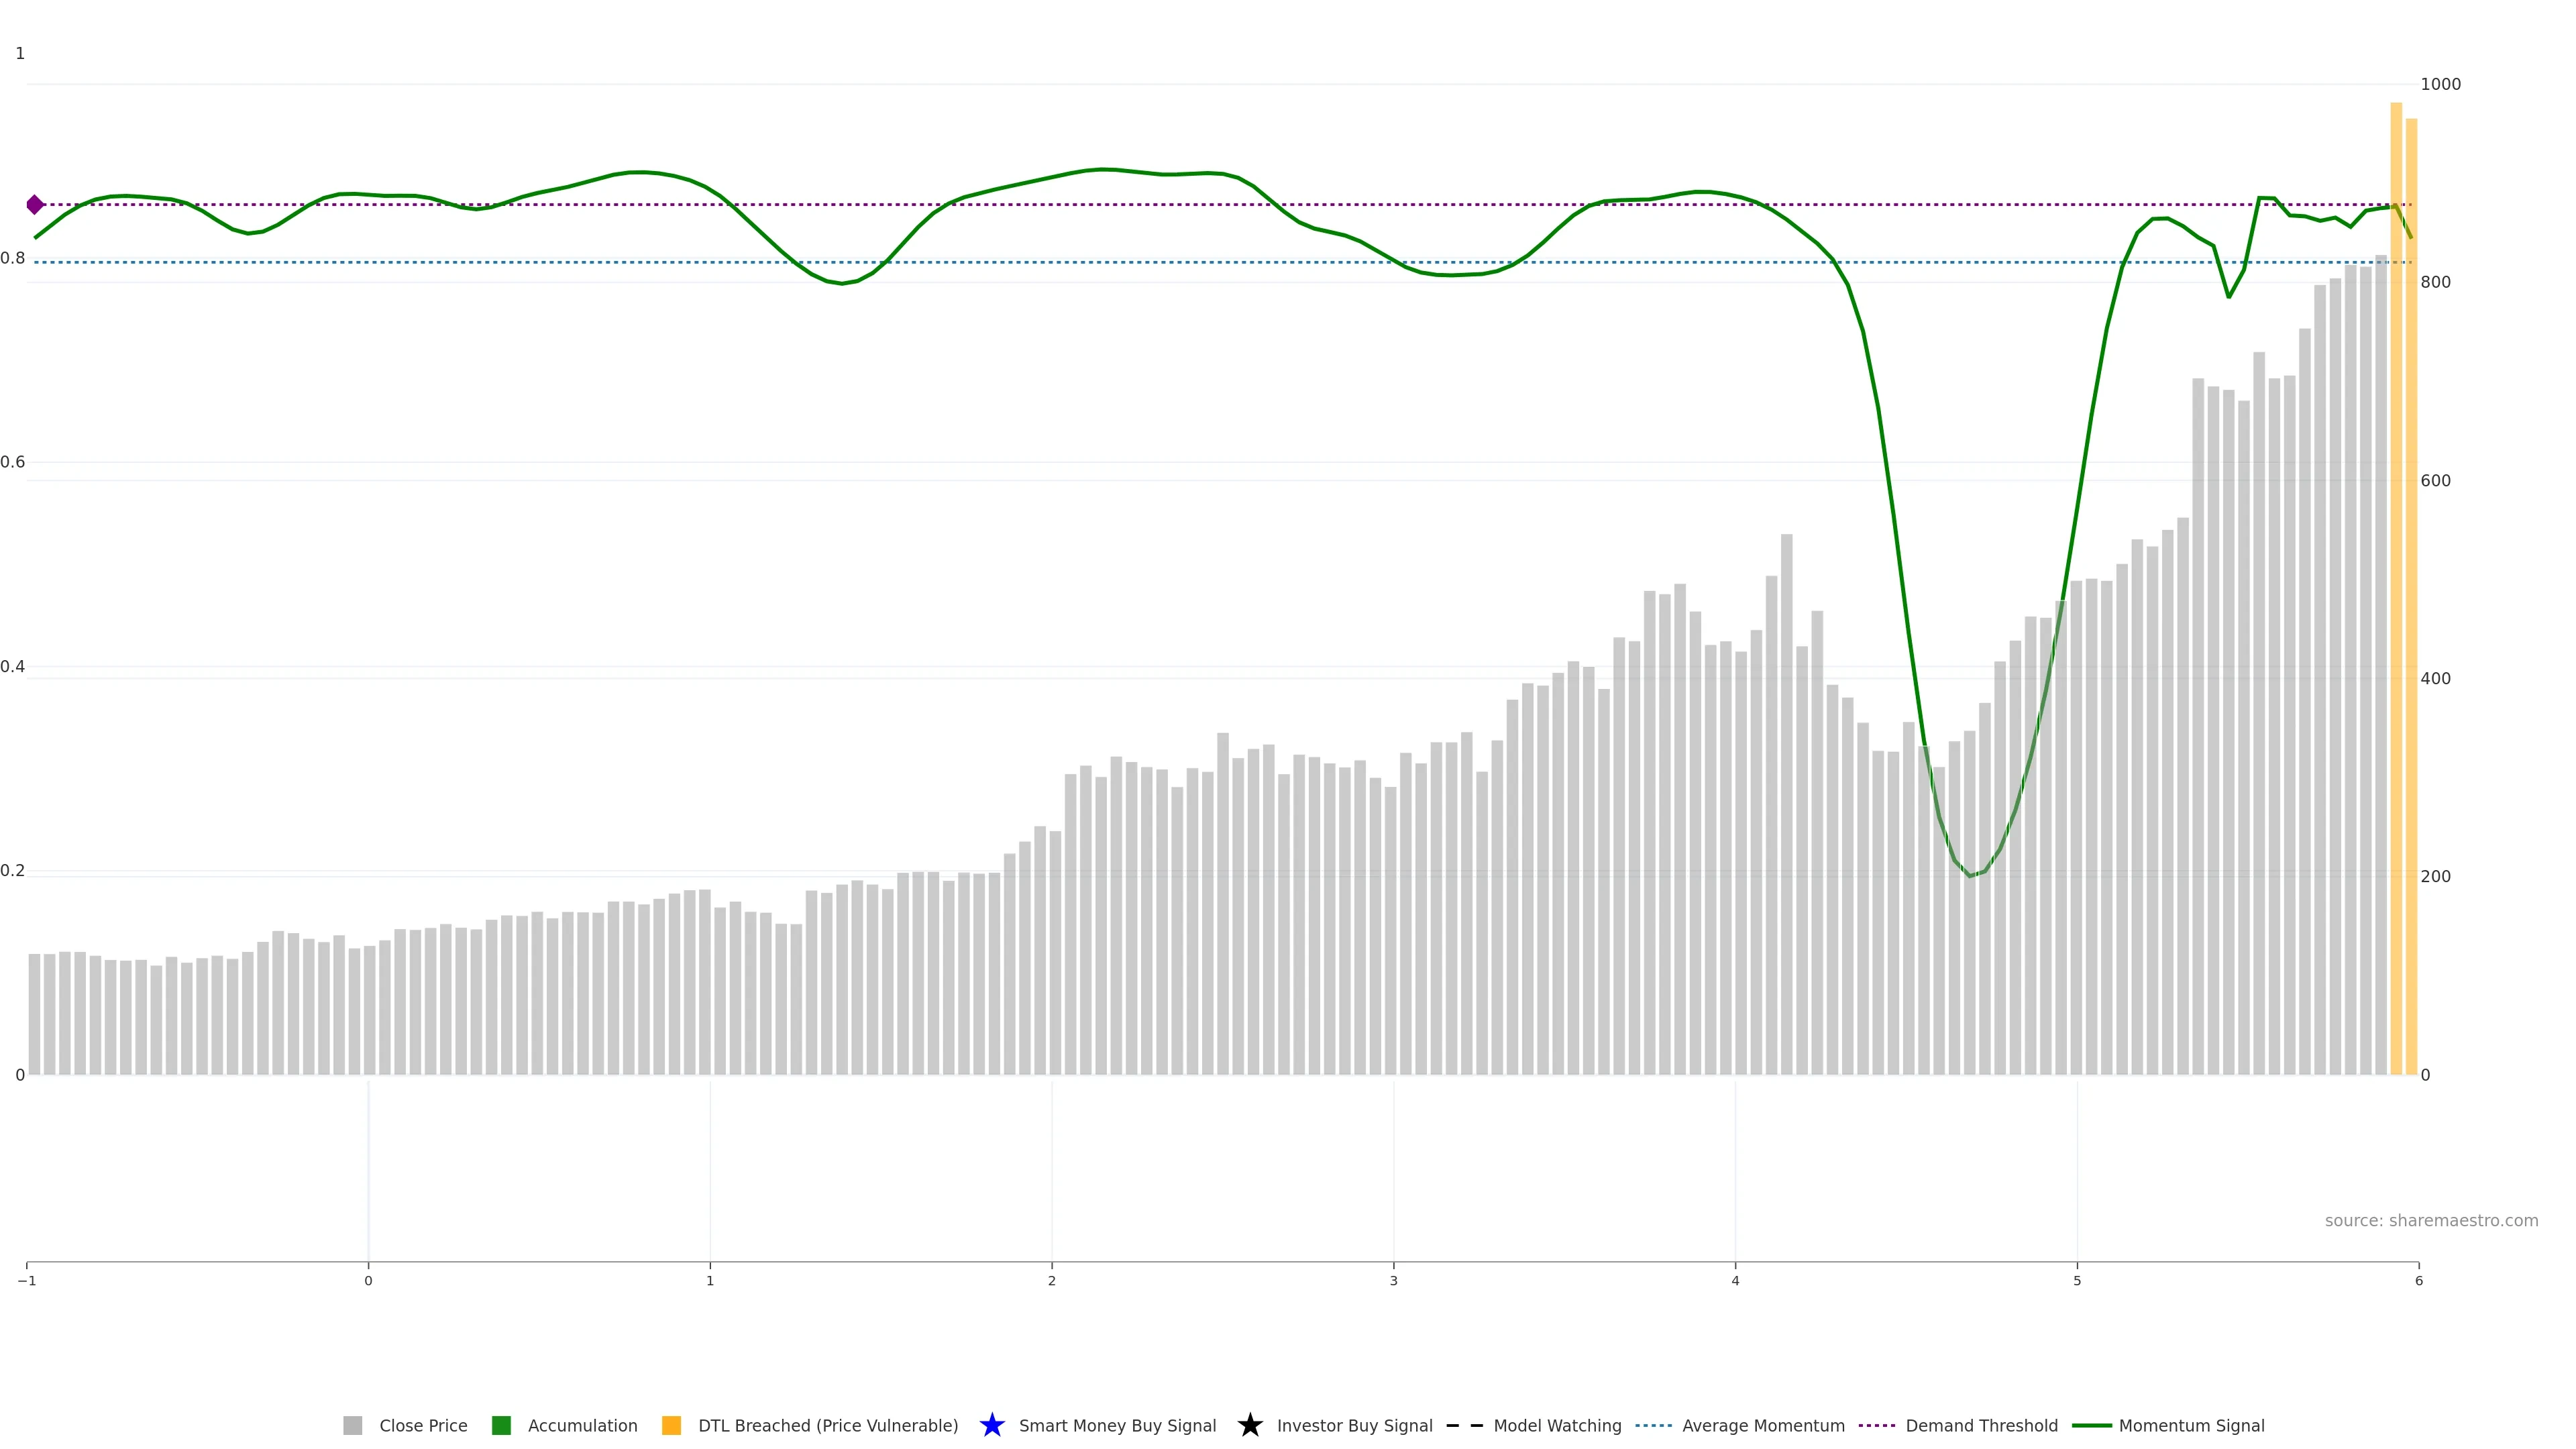
Task: Click the orange DTL Breached legend square
Action: point(671,1425)
